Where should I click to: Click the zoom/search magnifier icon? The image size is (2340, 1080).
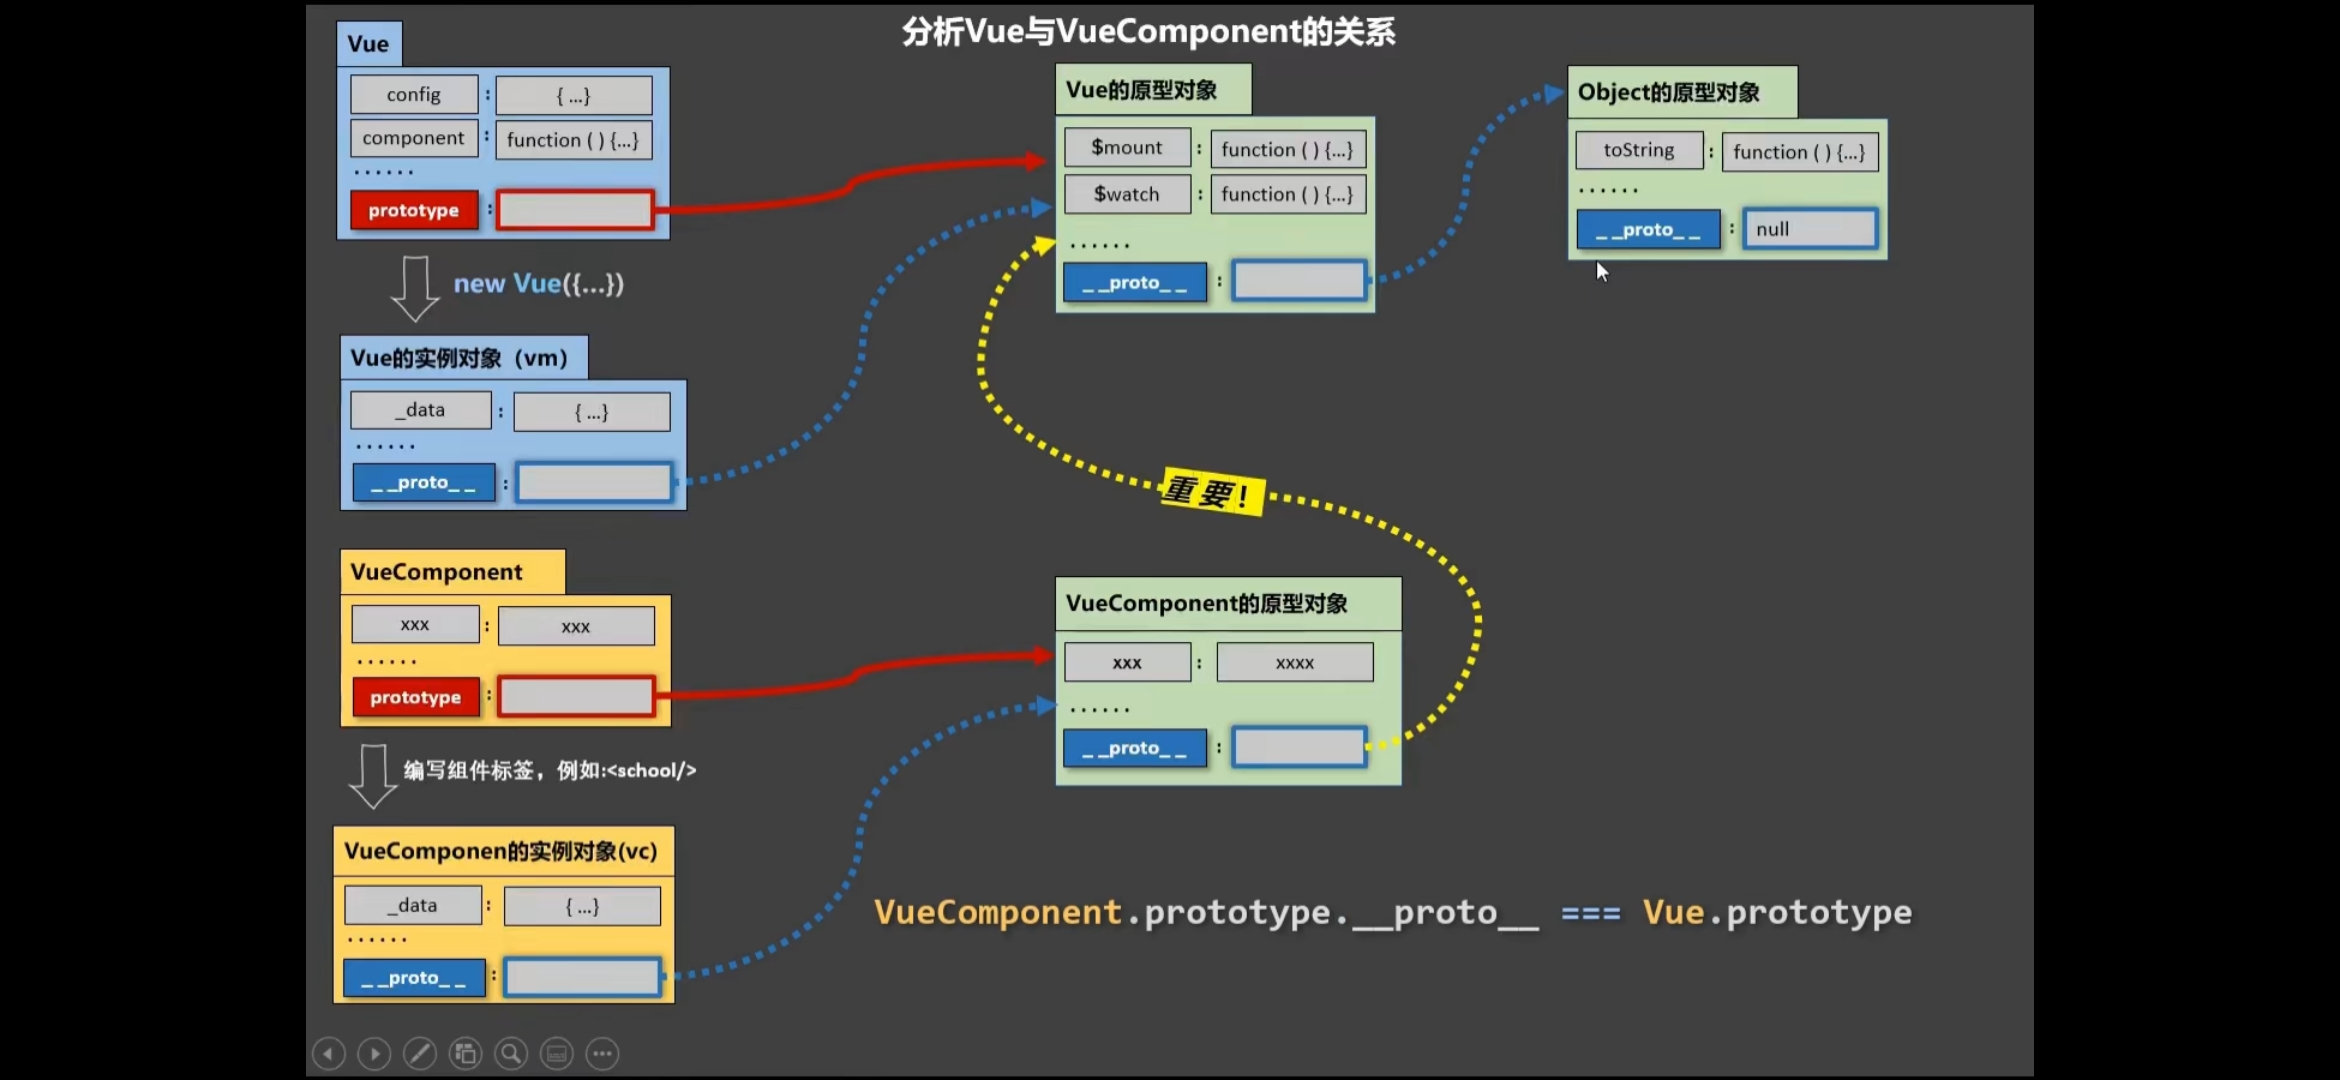click(512, 1053)
